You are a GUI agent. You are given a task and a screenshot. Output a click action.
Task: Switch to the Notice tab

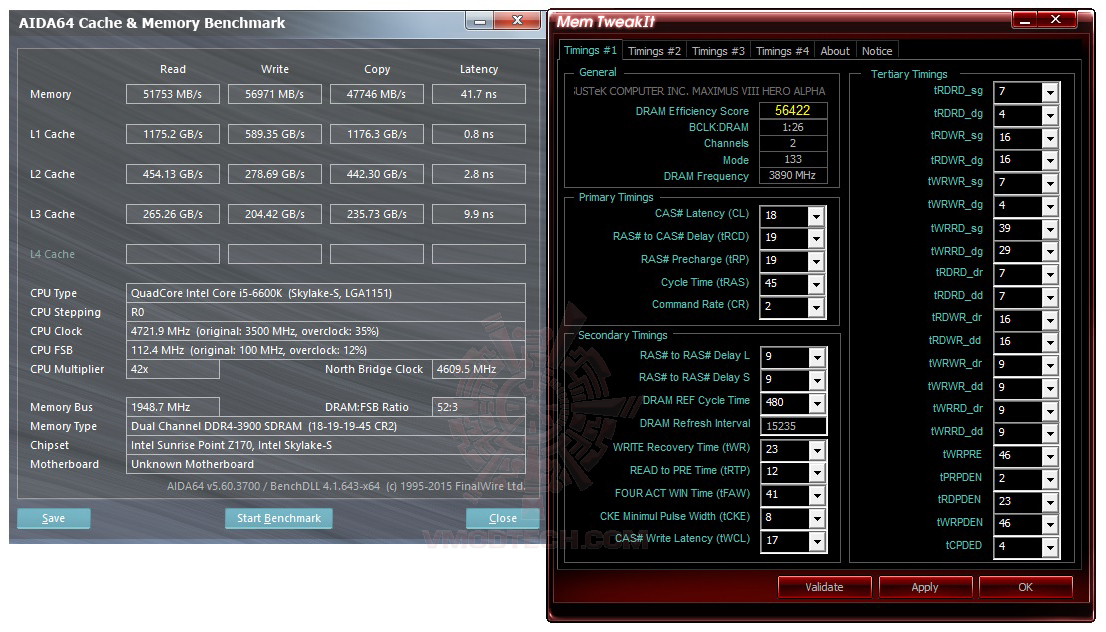877,51
